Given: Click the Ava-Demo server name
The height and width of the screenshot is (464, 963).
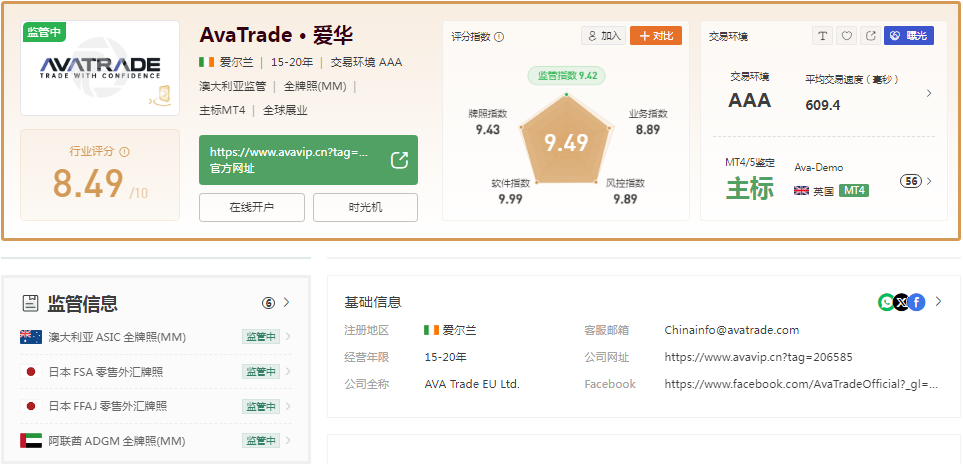Looking at the screenshot, I should pyautogui.click(x=819, y=168).
